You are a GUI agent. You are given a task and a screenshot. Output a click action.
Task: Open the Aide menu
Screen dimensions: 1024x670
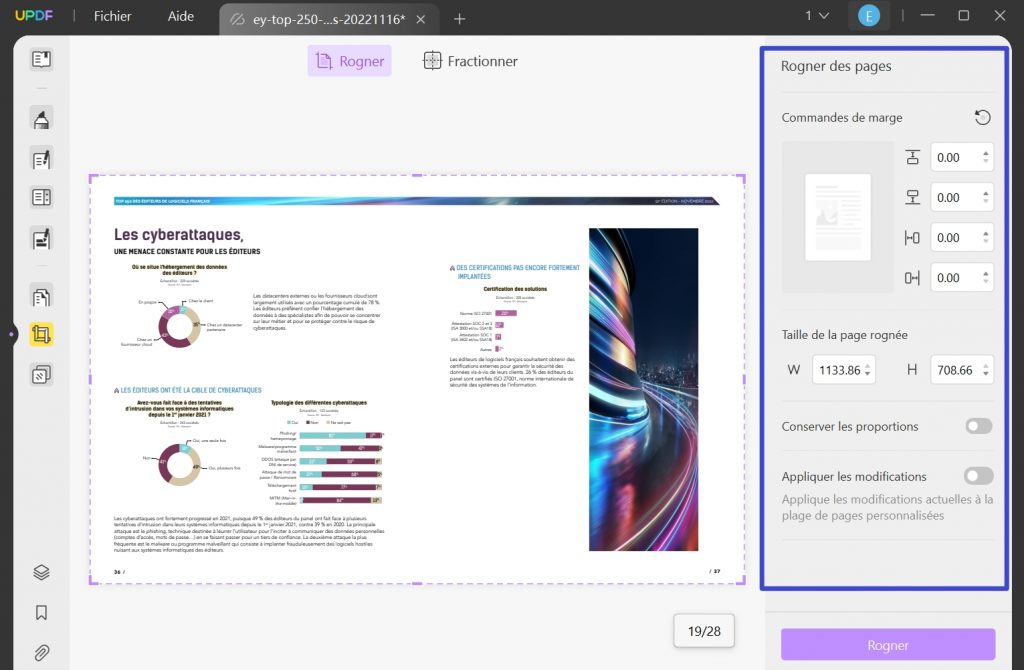click(x=180, y=16)
